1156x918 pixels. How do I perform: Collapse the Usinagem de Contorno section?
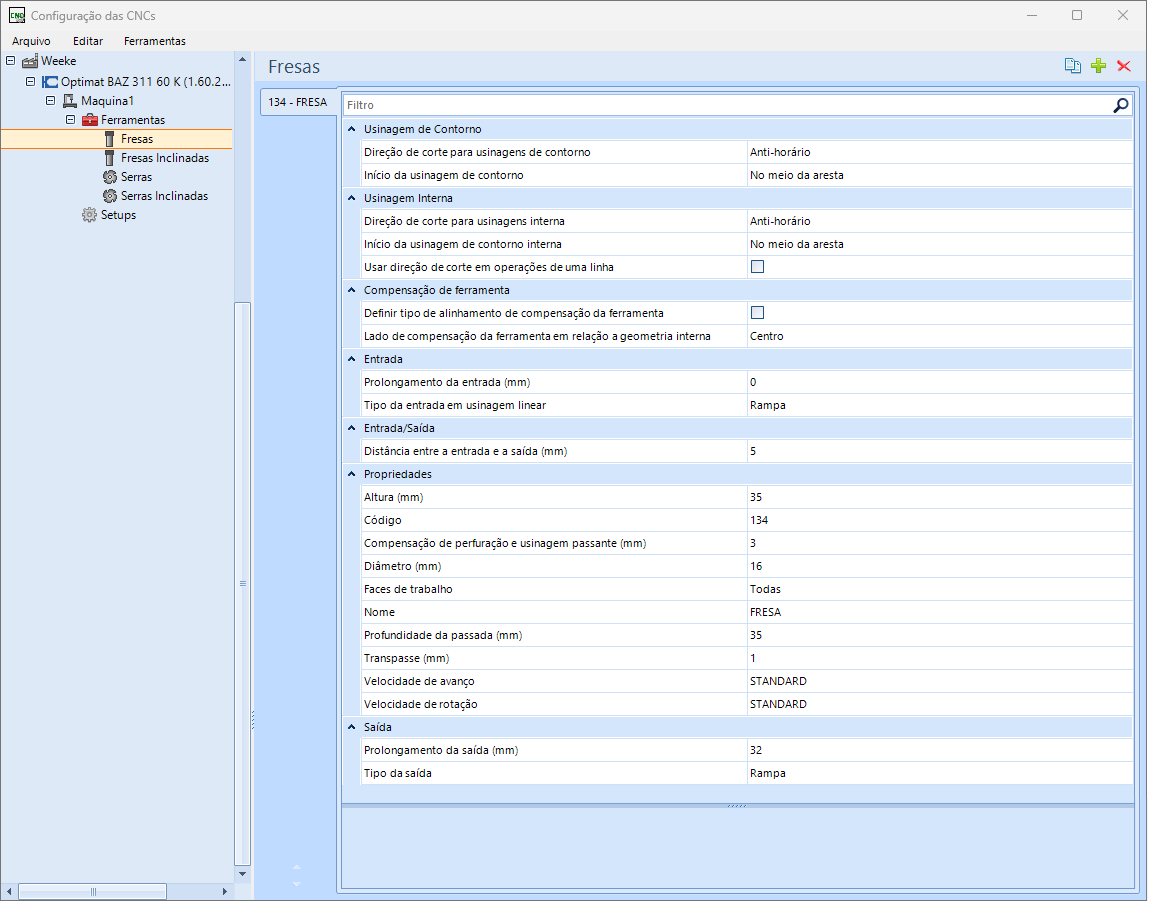point(352,129)
